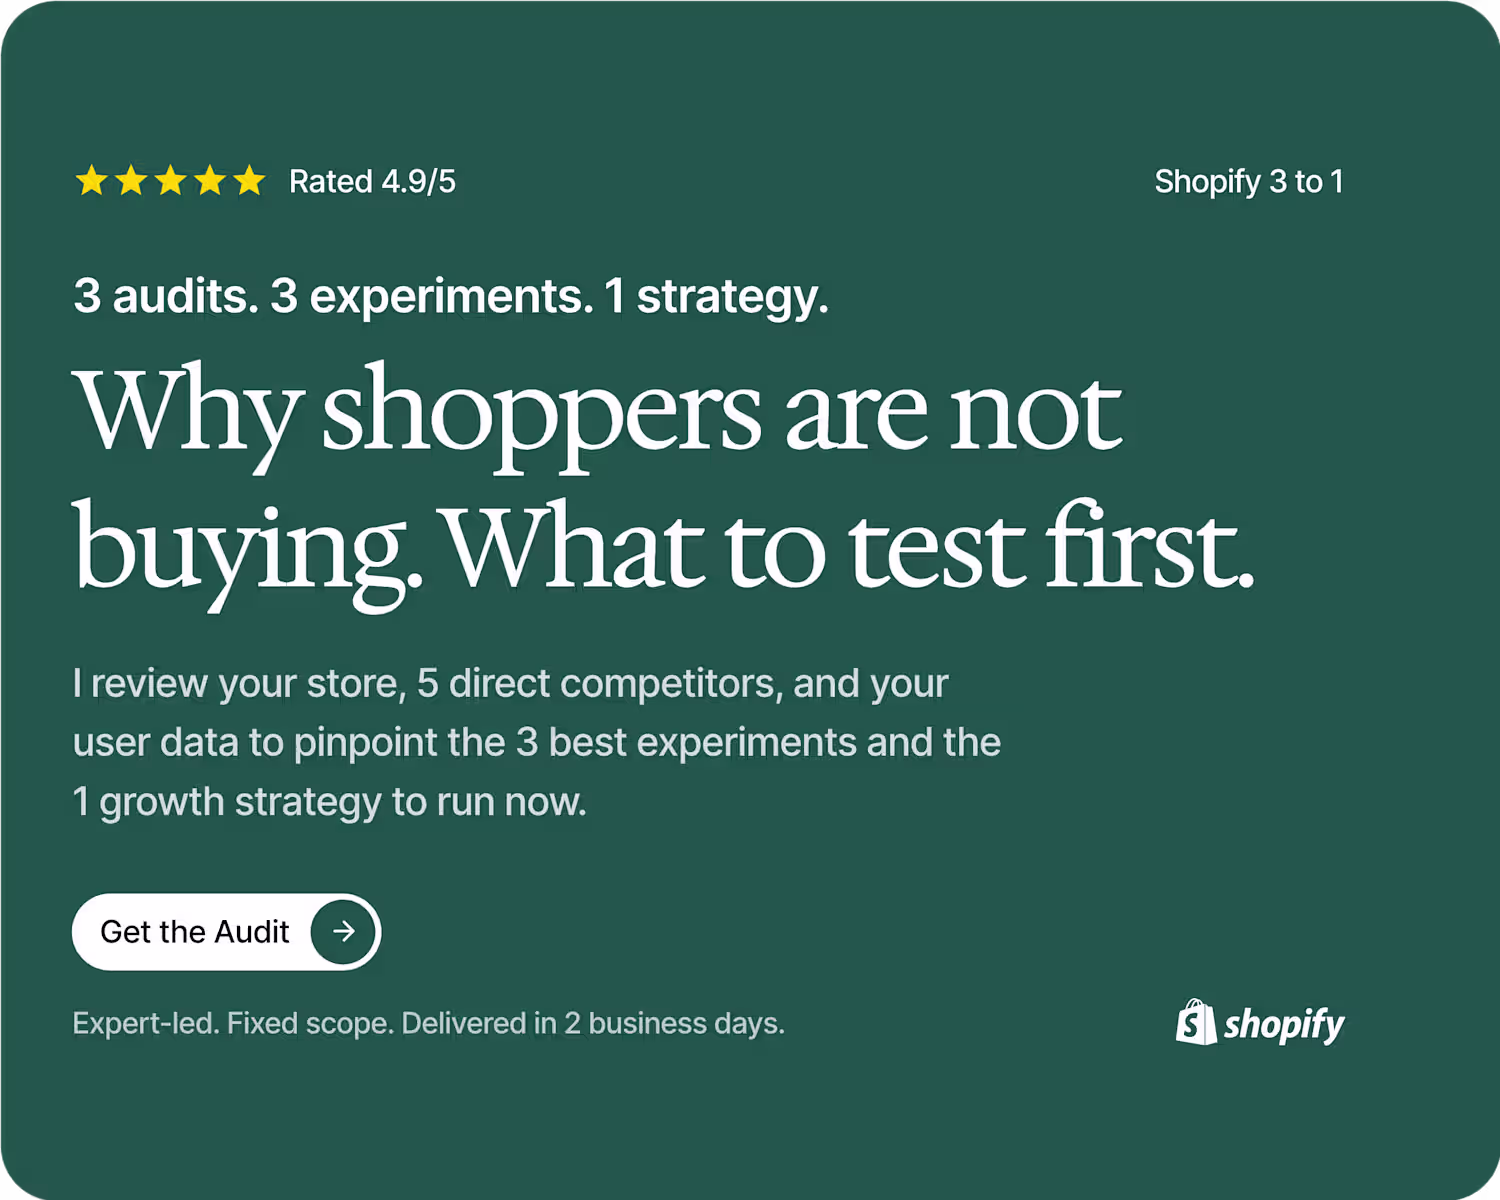Click the Rated 4.9/5 text
Image resolution: width=1500 pixels, height=1200 pixels.
(x=372, y=182)
